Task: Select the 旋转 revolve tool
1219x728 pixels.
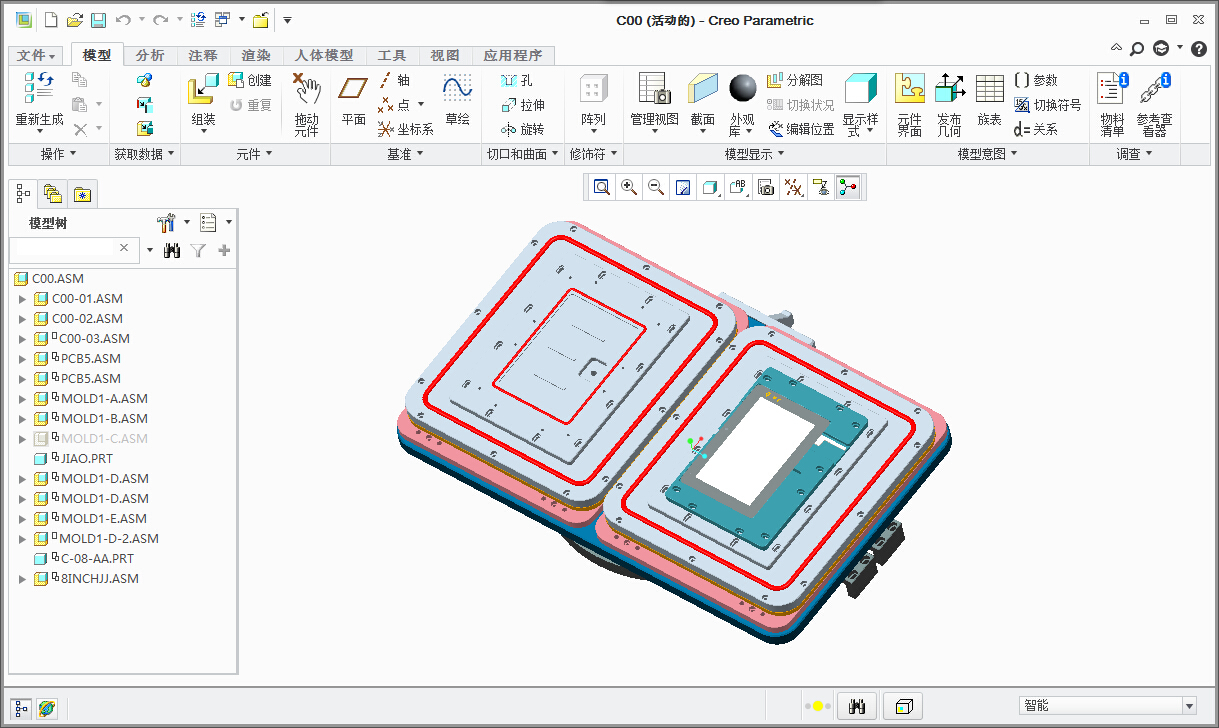Action: (x=522, y=129)
